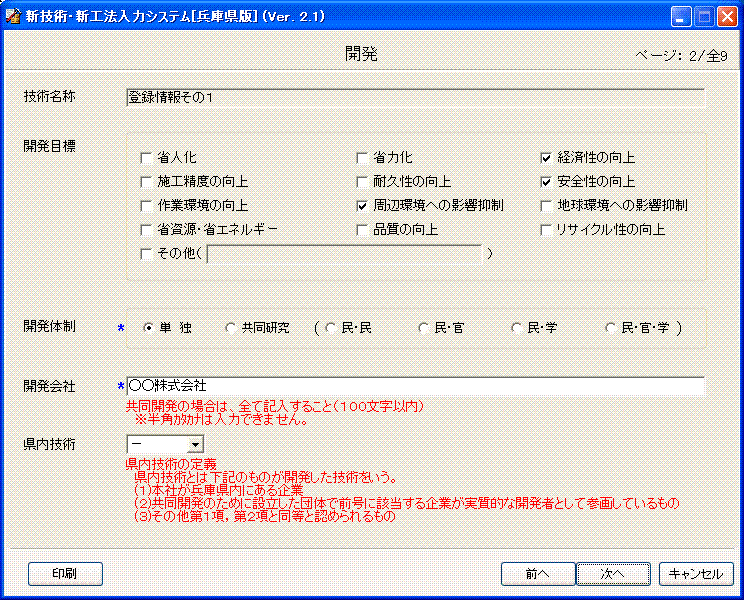Uncheck 周辺環境への影響抑制 checkbox

(x=362, y=206)
